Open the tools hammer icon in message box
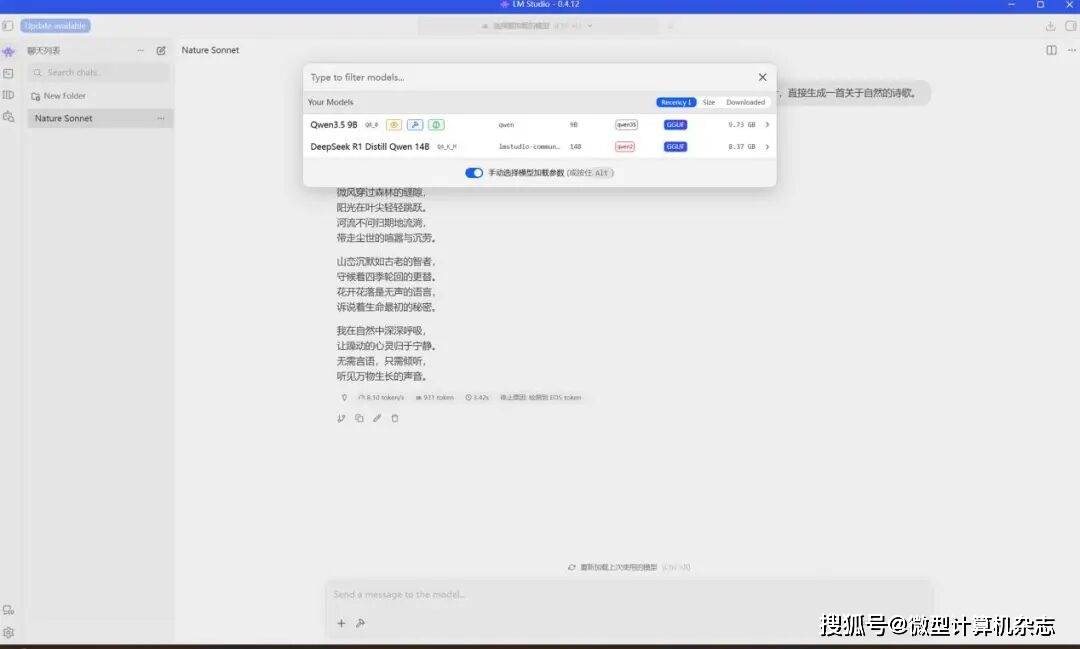The width and height of the screenshot is (1080, 649). click(360, 624)
